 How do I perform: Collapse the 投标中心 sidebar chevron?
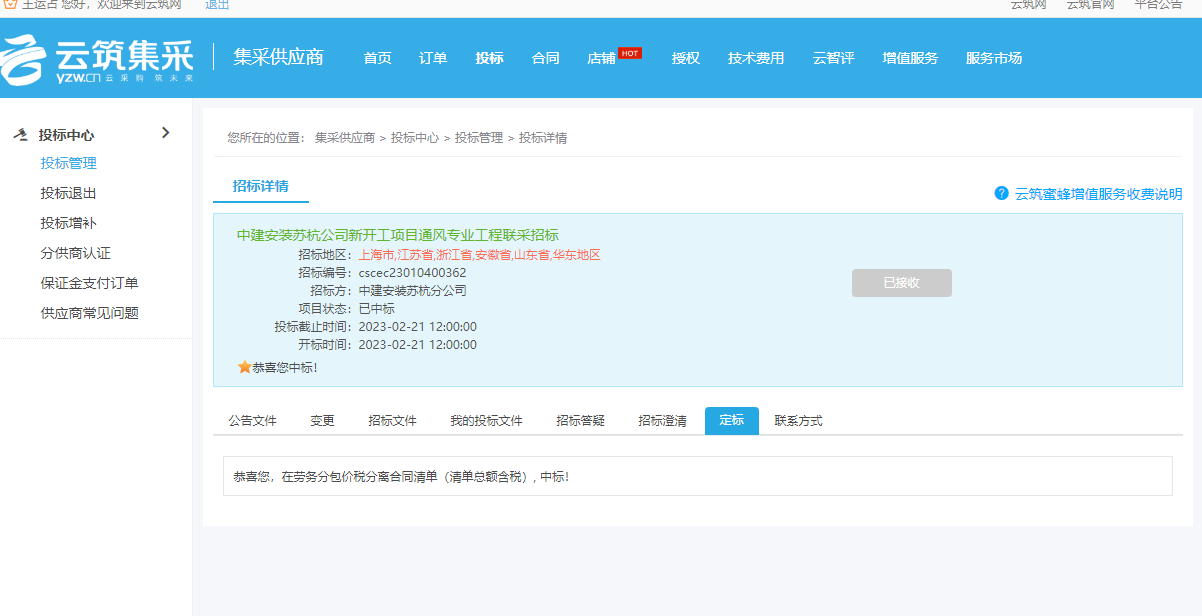click(166, 133)
